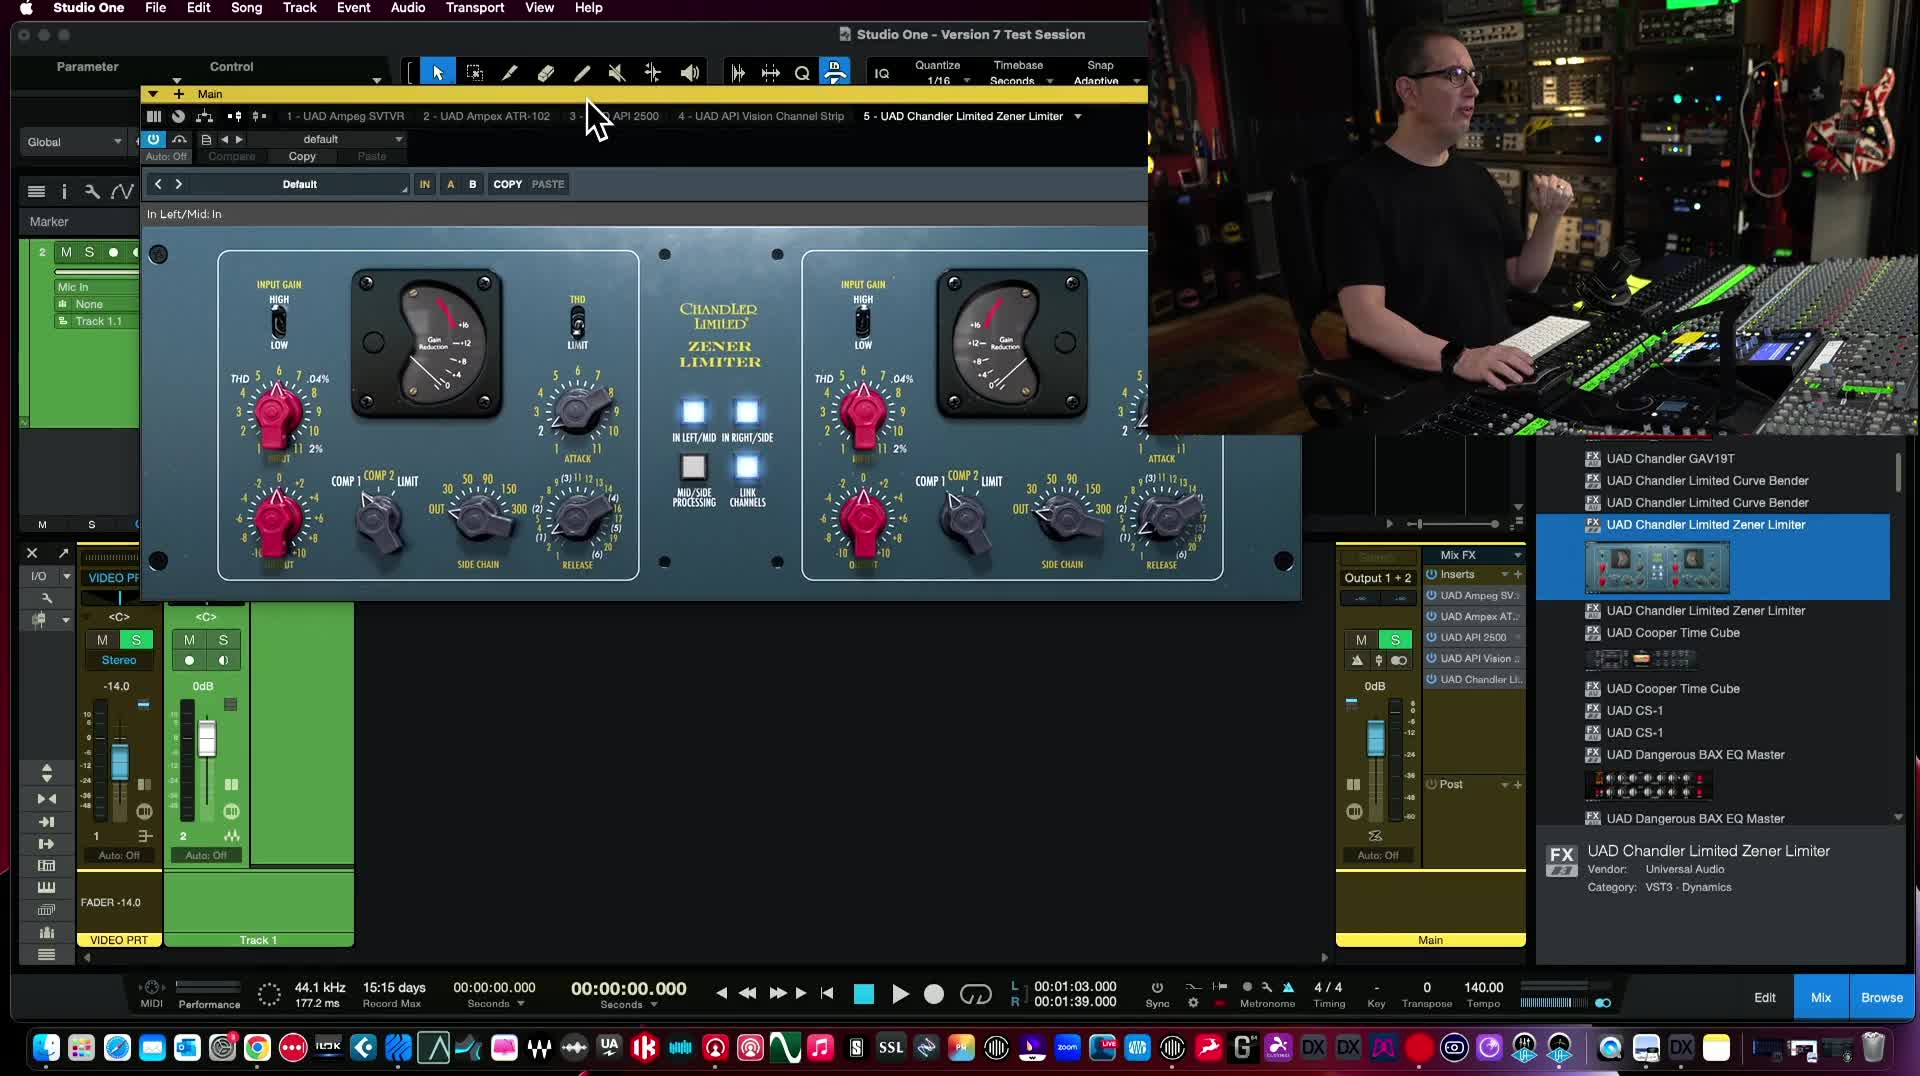Viewport: 1920px width, 1076px height.
Task: Open the Mix FX dropdown
Action: 1474,555
